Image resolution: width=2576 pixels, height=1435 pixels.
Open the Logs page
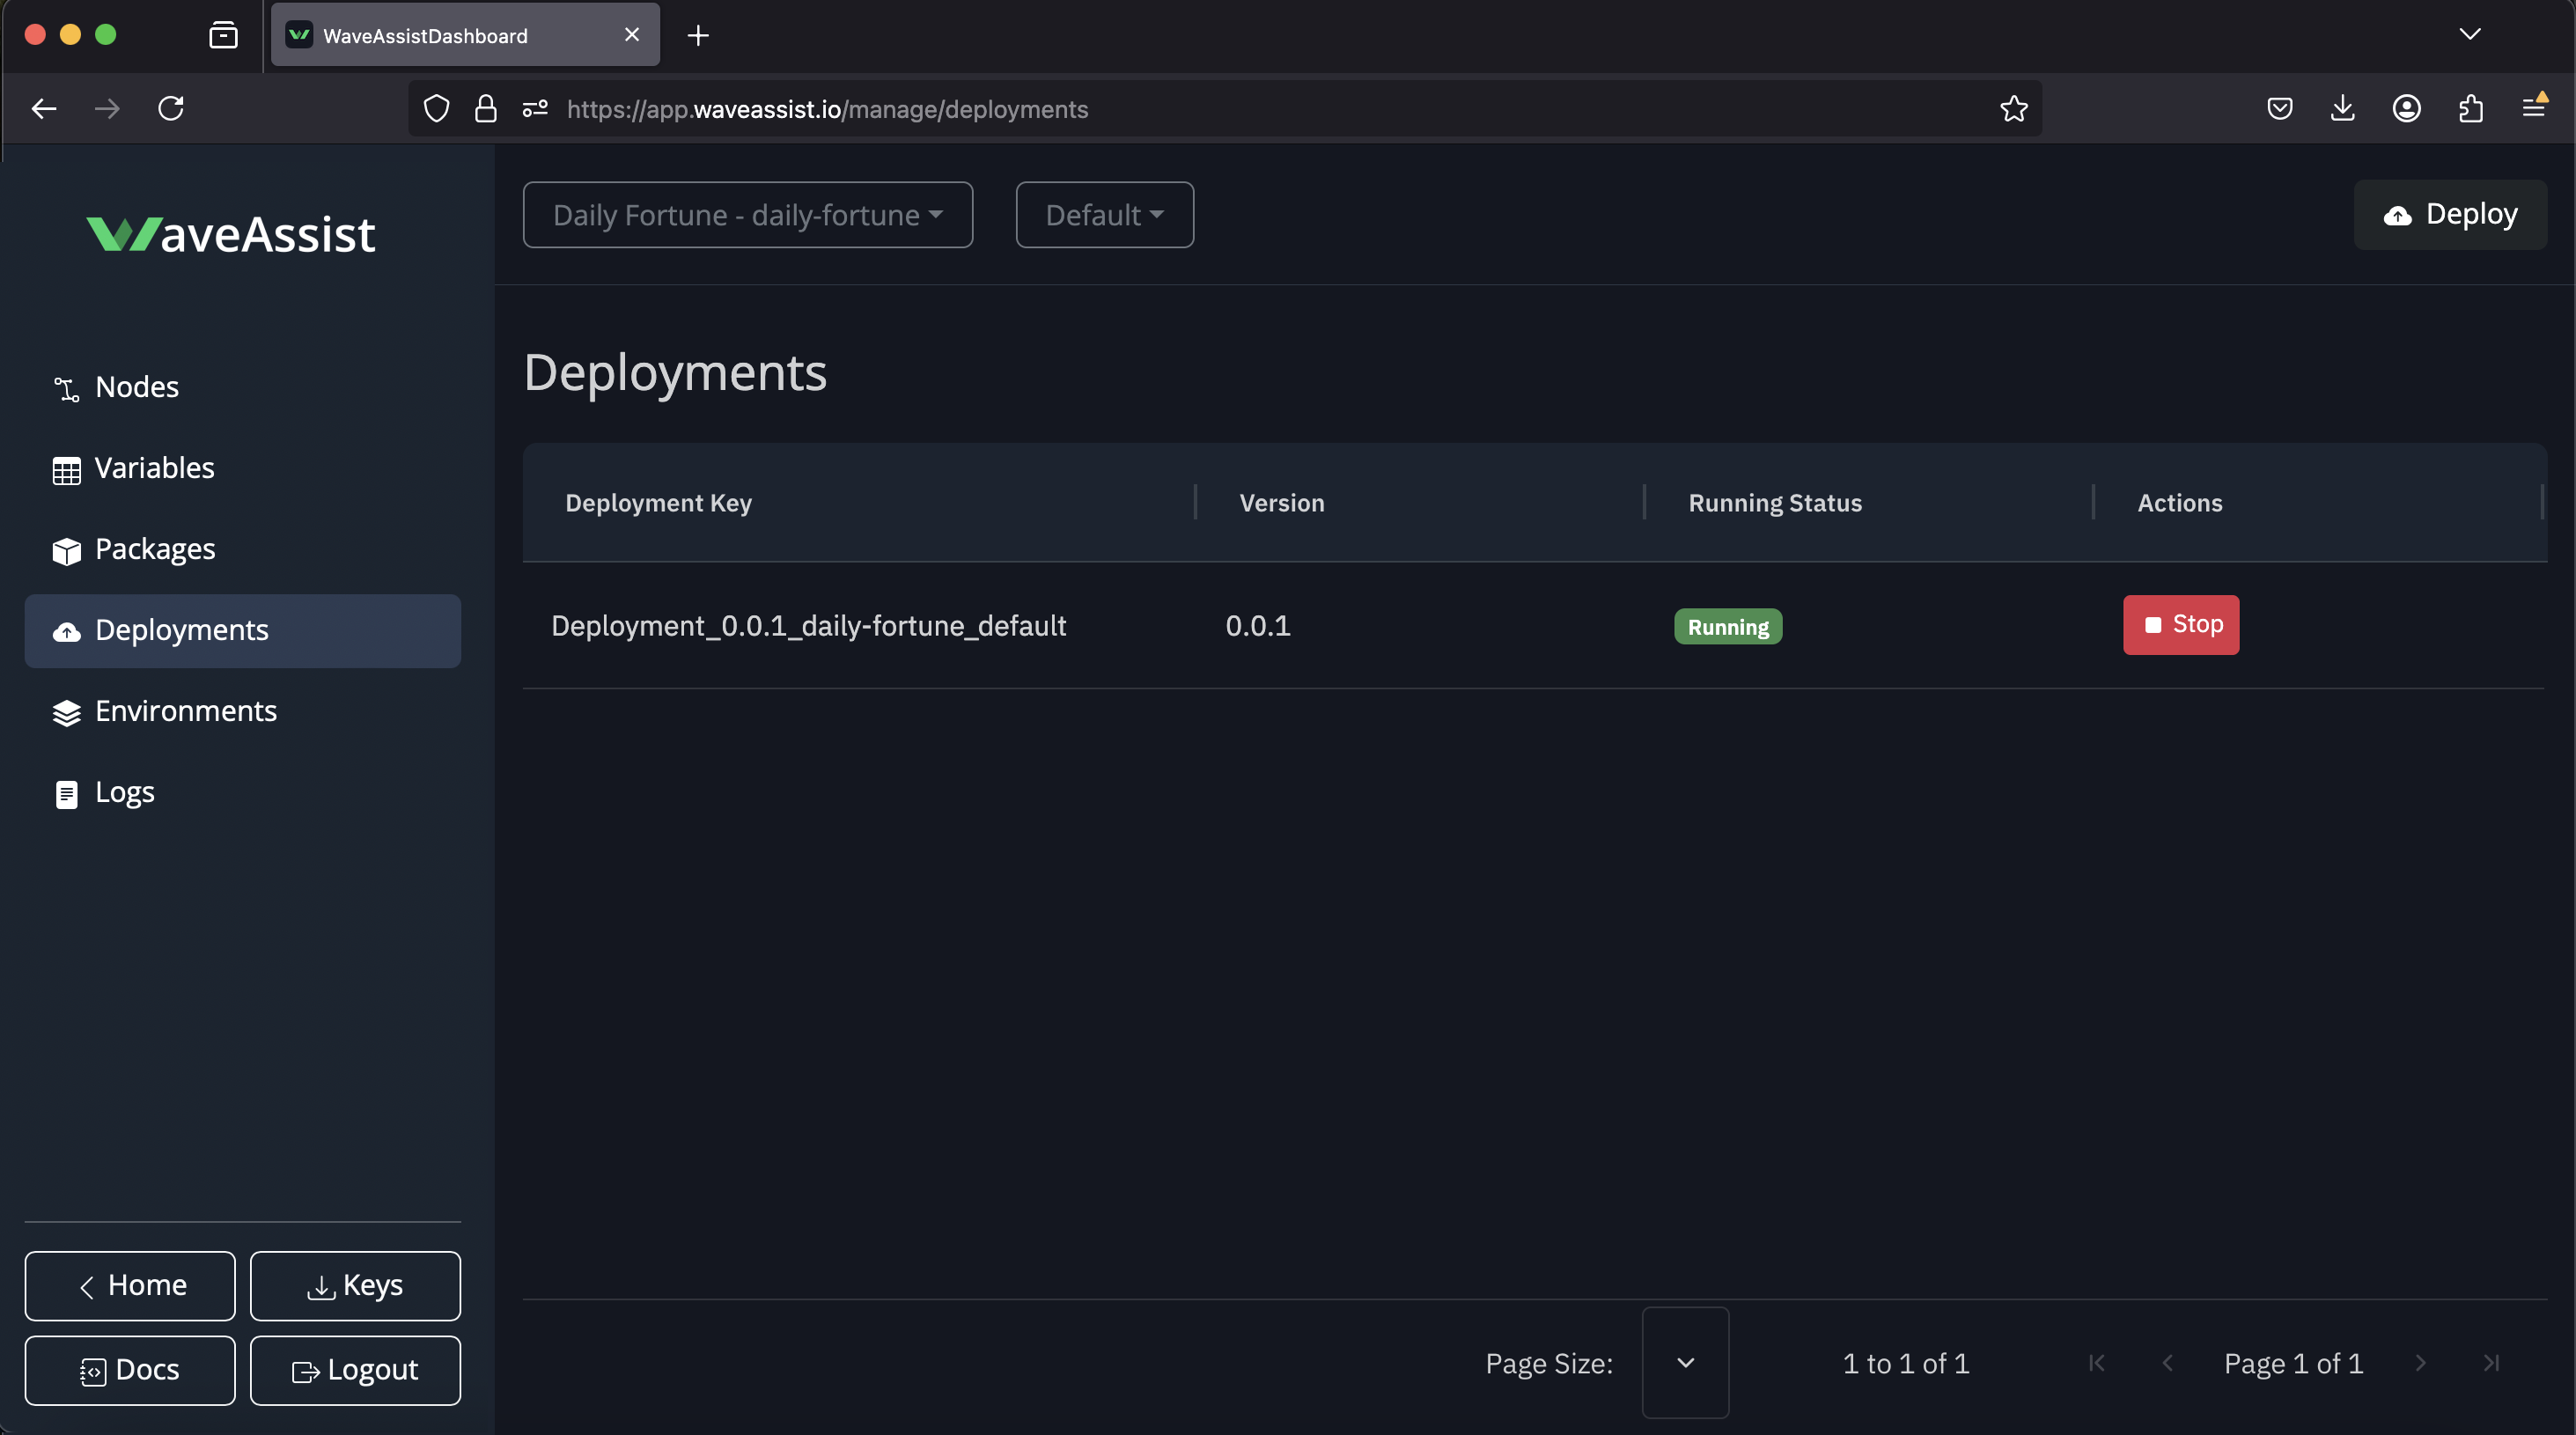tap(124, 792)
